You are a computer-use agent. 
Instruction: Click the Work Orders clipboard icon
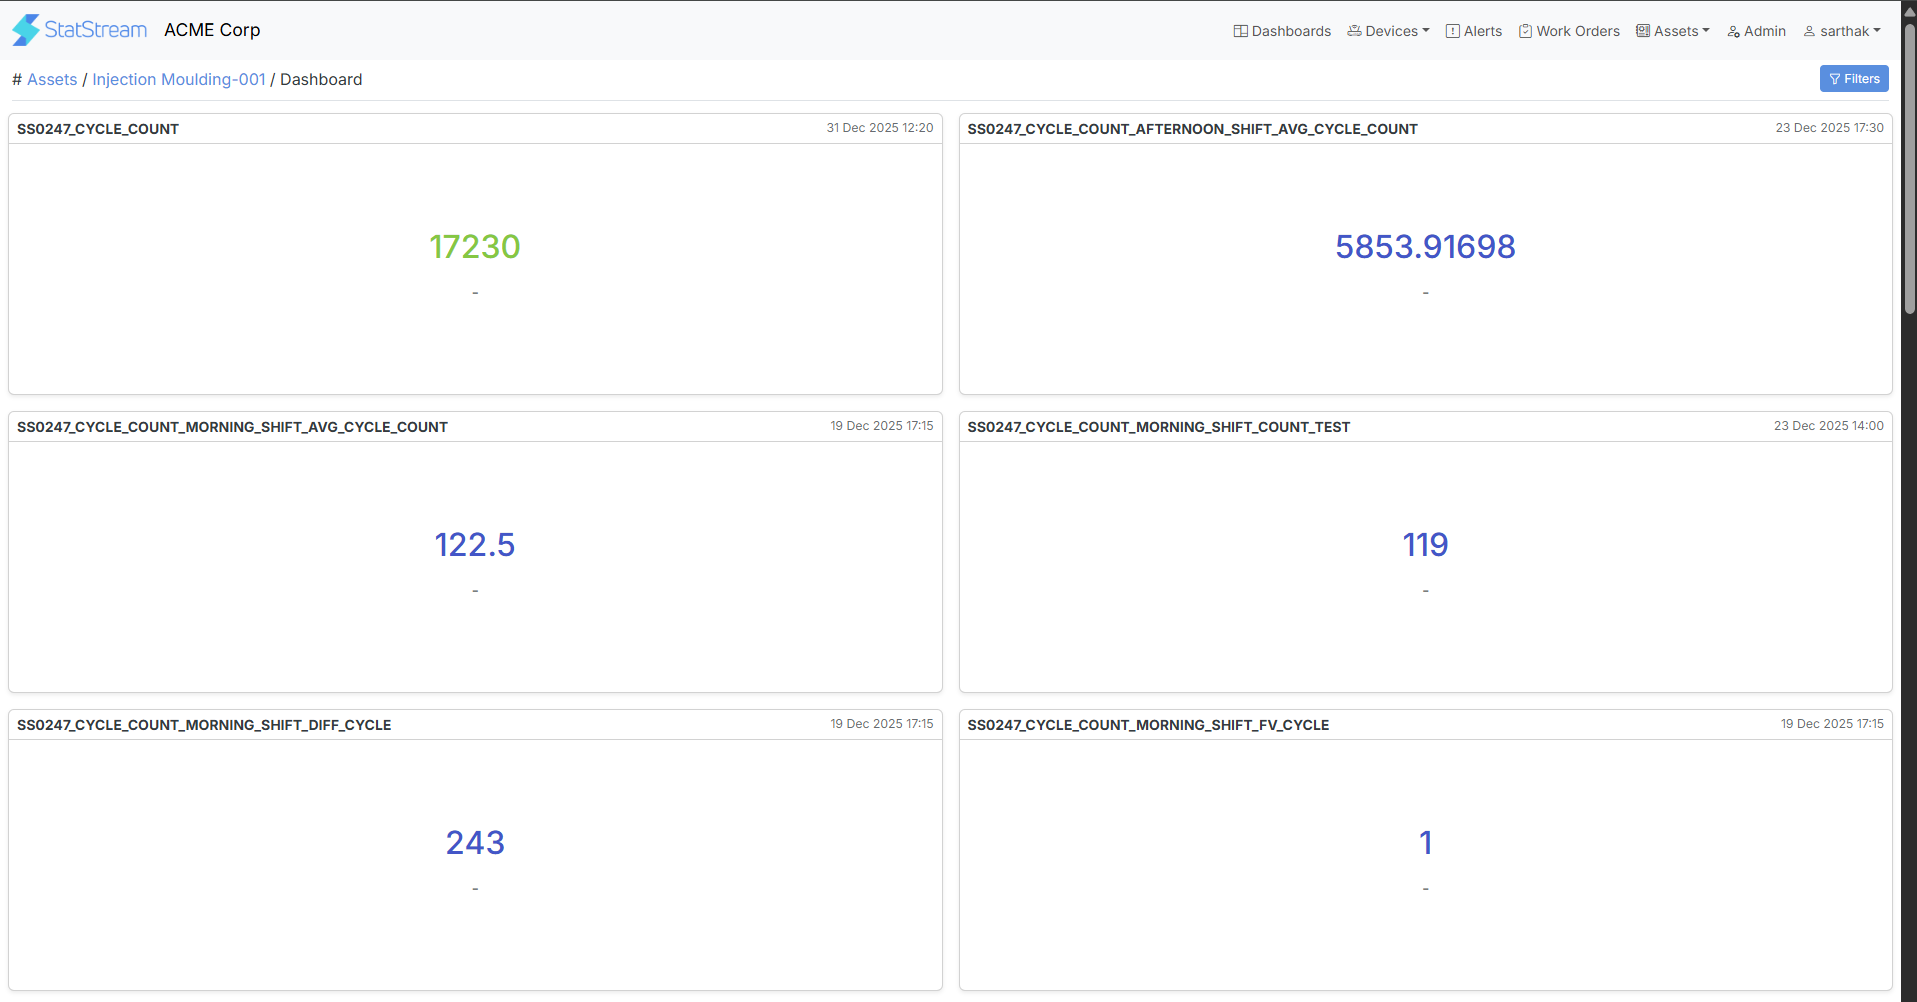pos(1525,31)
